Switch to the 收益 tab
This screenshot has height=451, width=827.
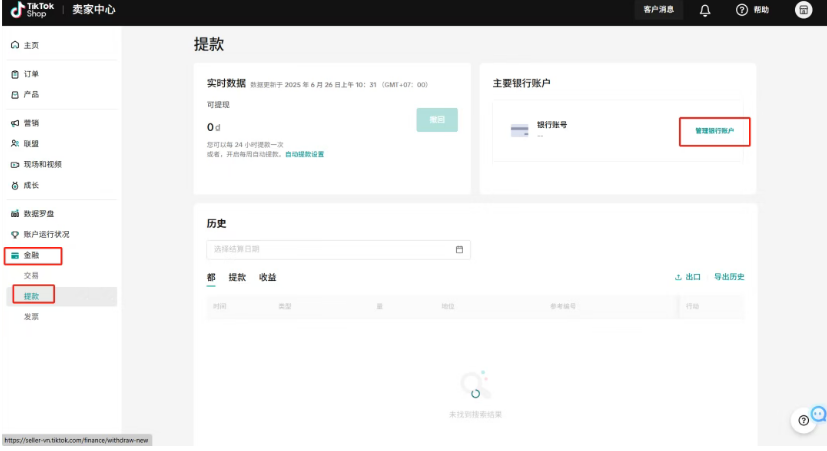tap(267, 277)
